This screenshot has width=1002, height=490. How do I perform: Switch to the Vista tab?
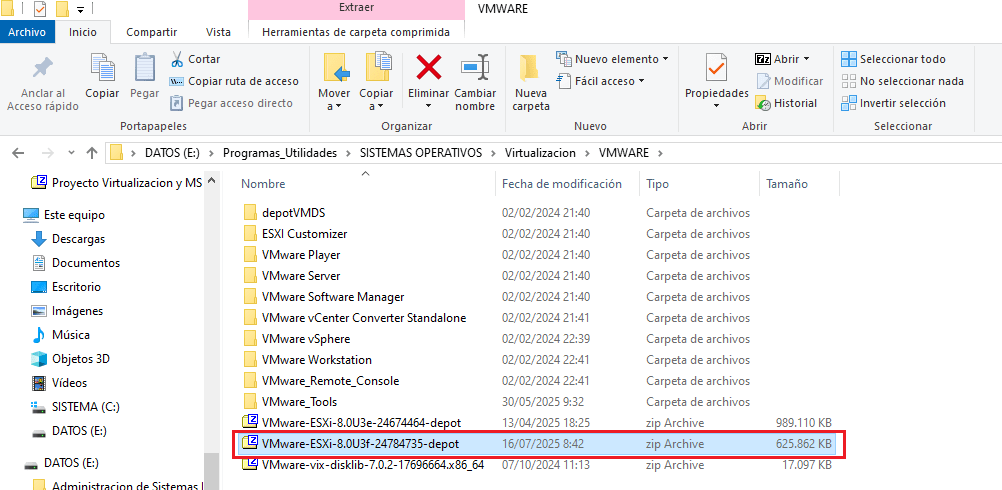pyautogui.click(x=219, y=32)
